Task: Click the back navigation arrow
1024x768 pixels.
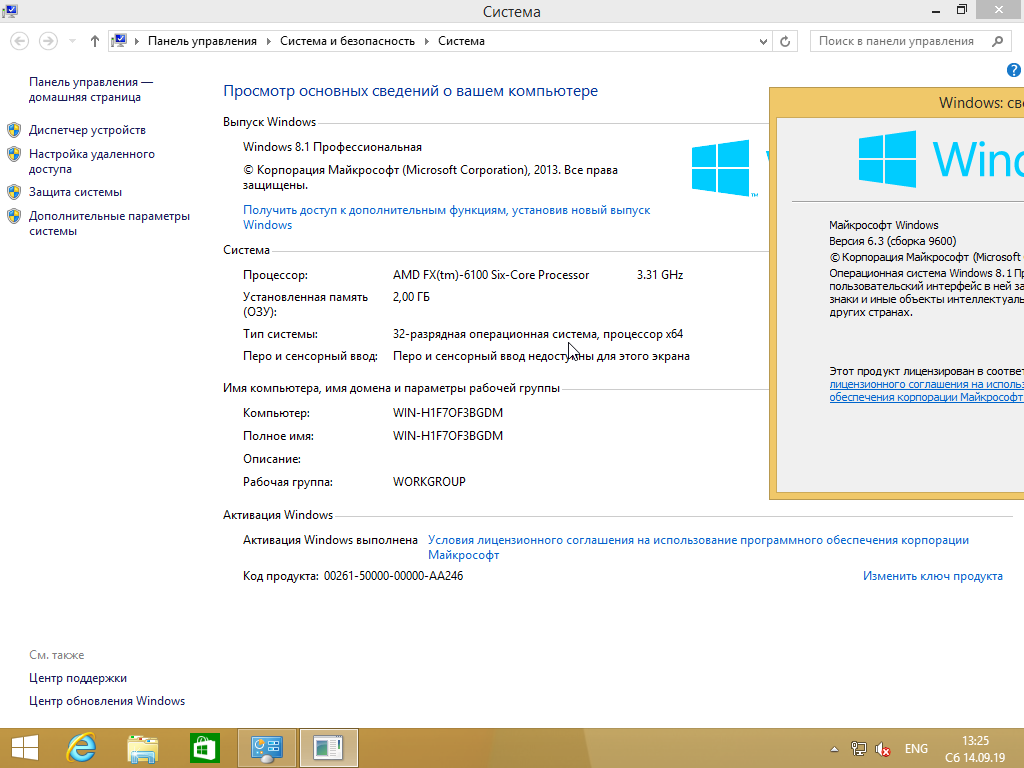Action: click(20, 41)
